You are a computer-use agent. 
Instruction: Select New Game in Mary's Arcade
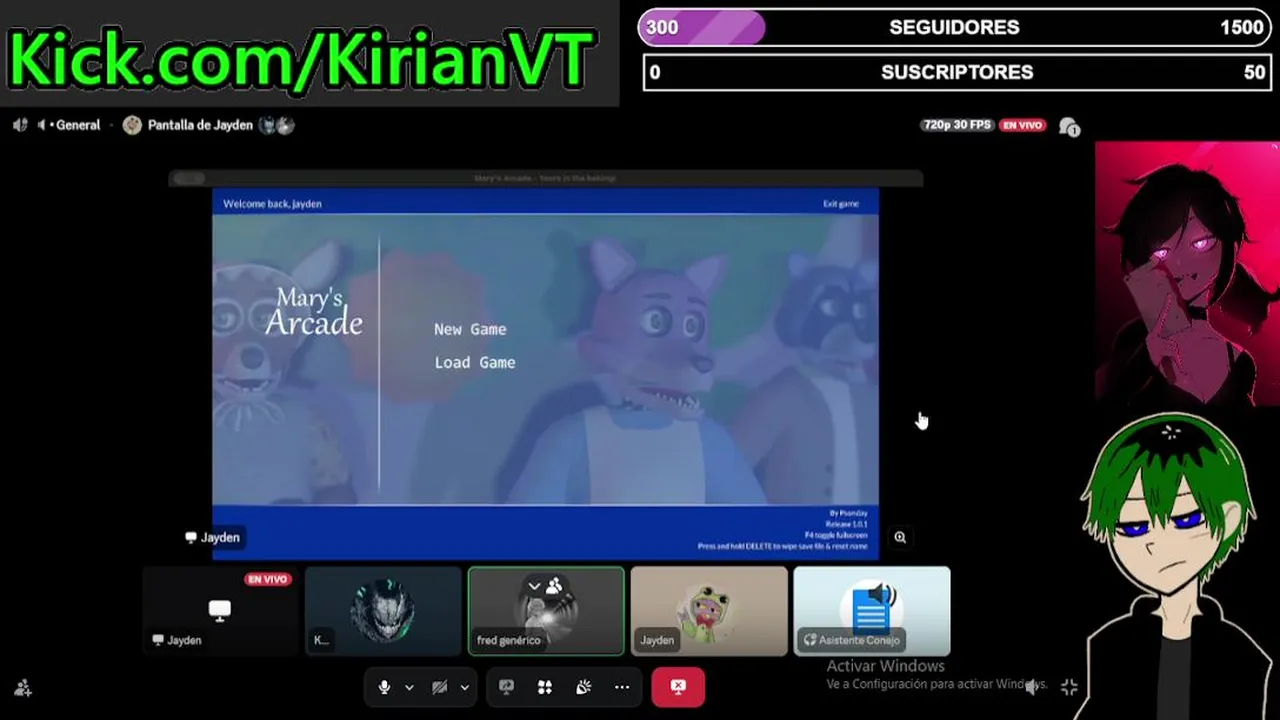click(x=470, y=329)
